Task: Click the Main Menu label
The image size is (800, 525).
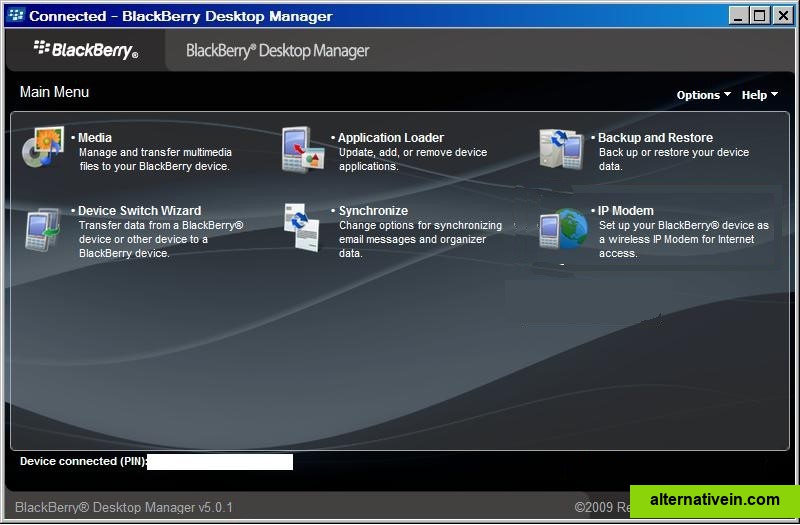Action: [54, 92]
